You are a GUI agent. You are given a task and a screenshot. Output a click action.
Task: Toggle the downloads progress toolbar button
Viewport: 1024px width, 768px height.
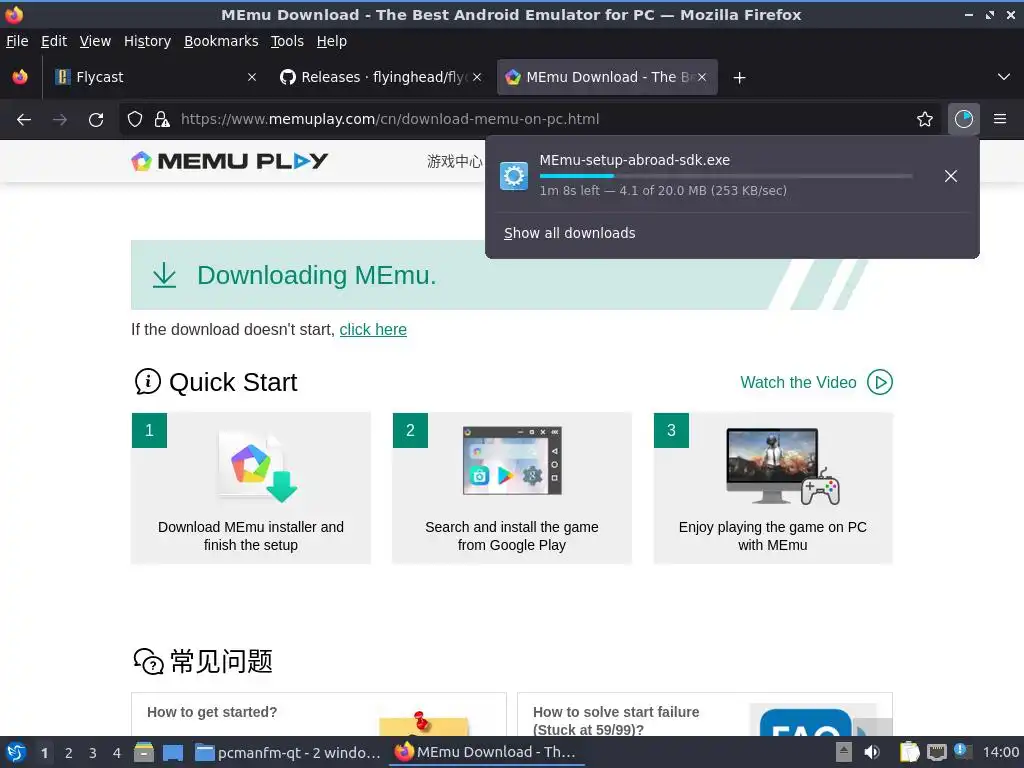(963, 119)
